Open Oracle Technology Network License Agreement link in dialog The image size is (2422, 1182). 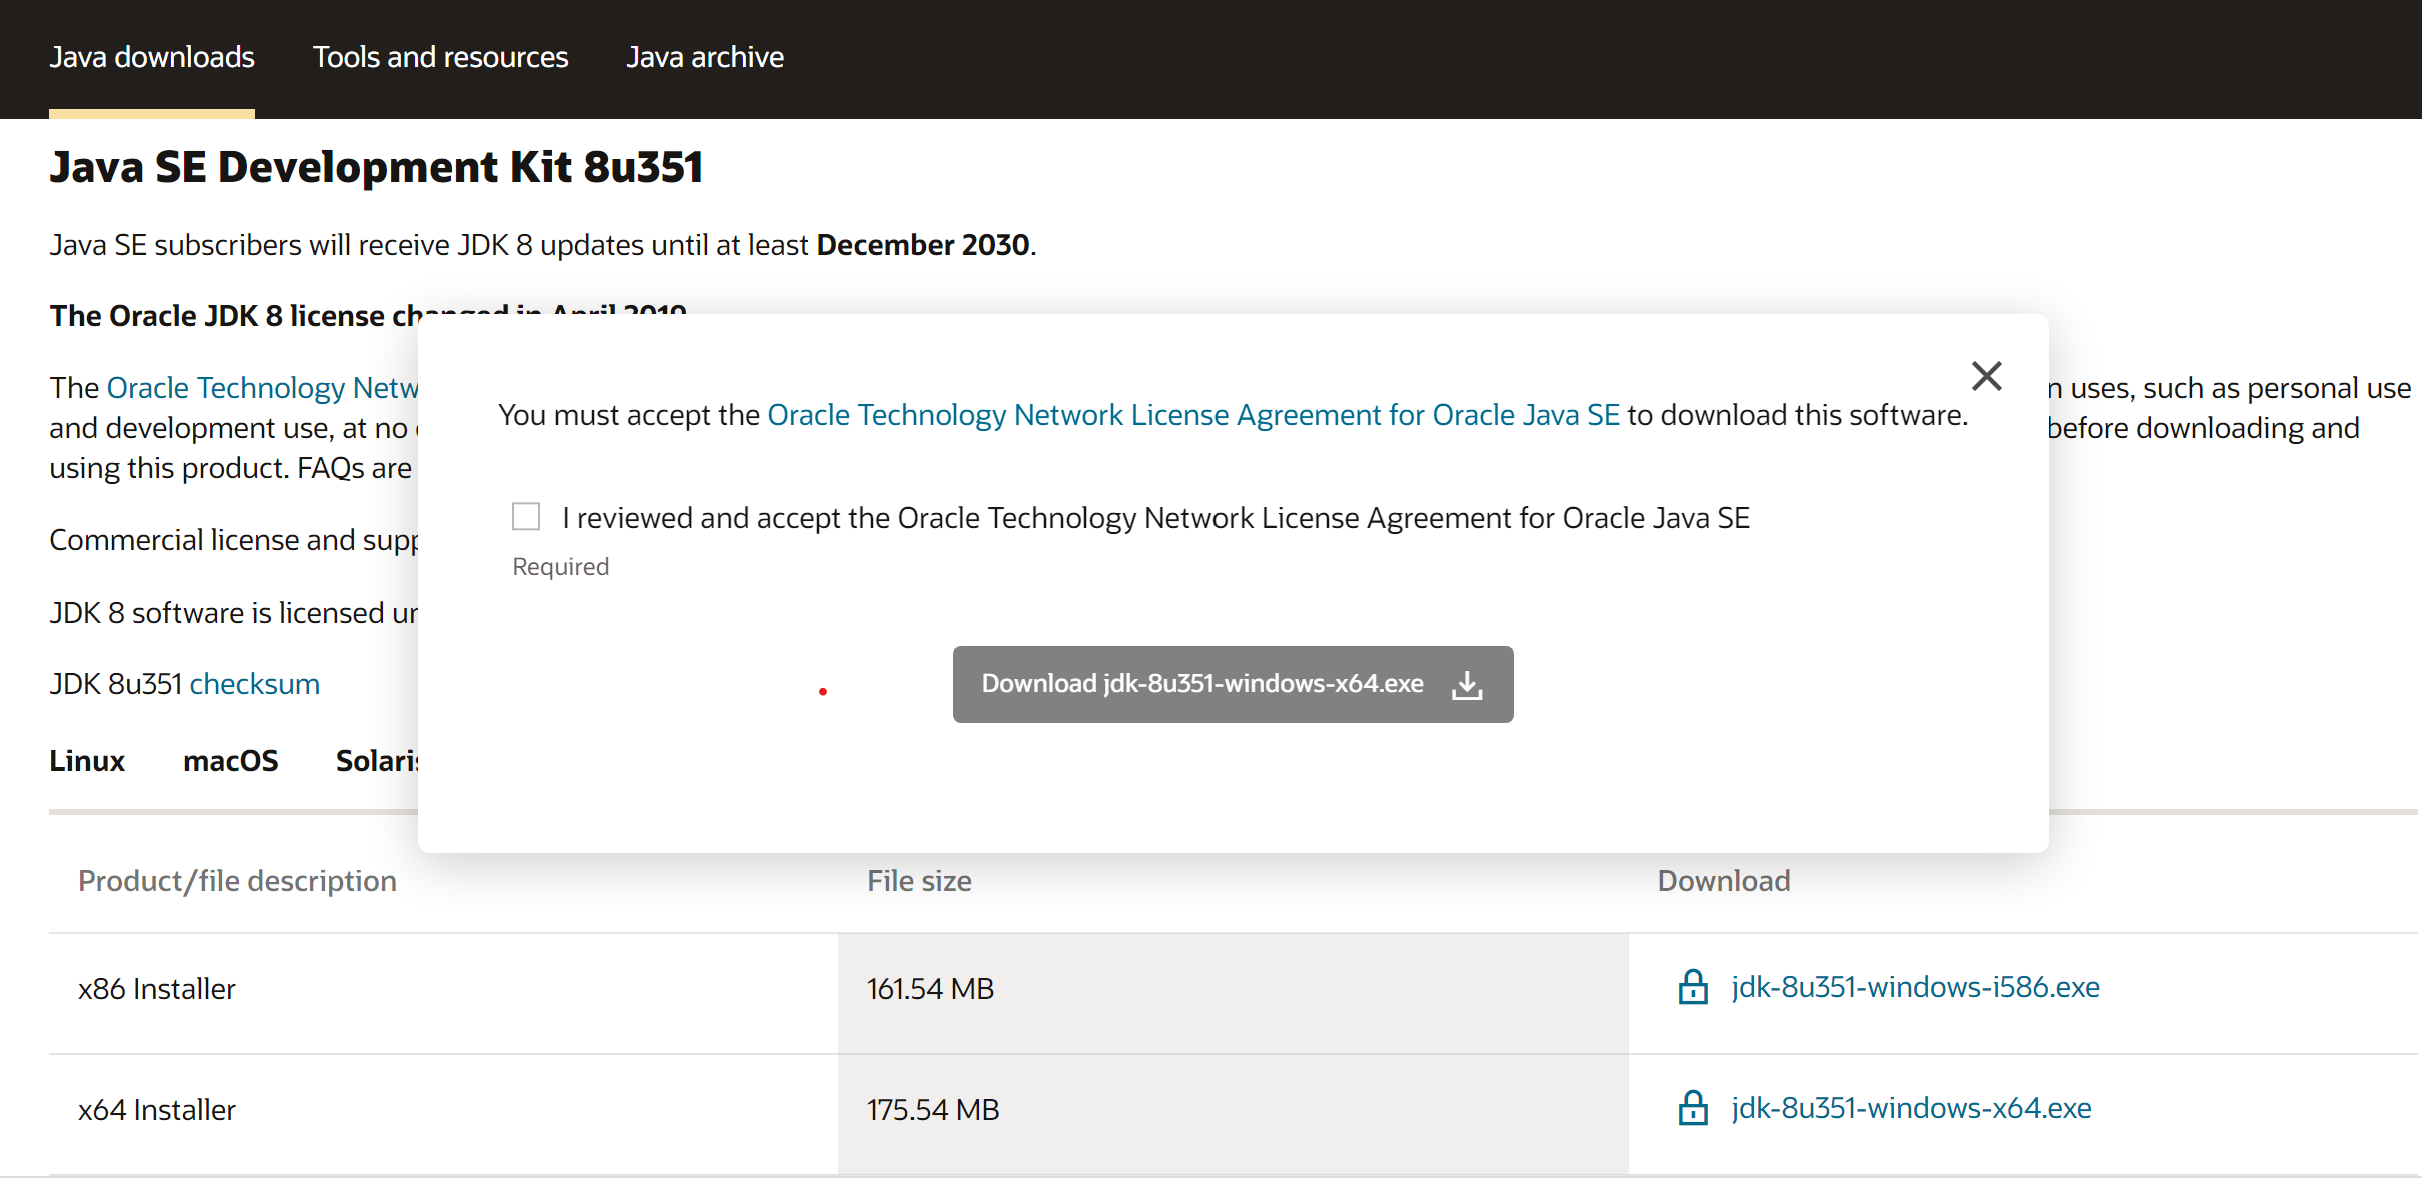tap(1193, 415)
